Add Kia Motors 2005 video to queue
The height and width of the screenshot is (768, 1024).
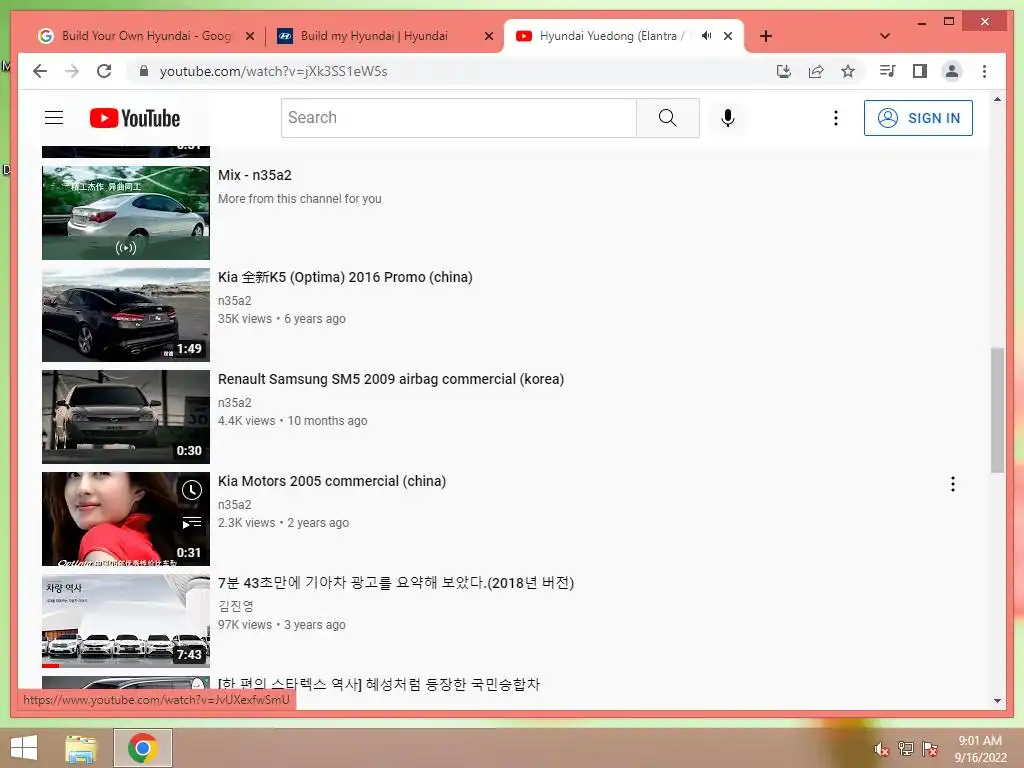point(191,522)
